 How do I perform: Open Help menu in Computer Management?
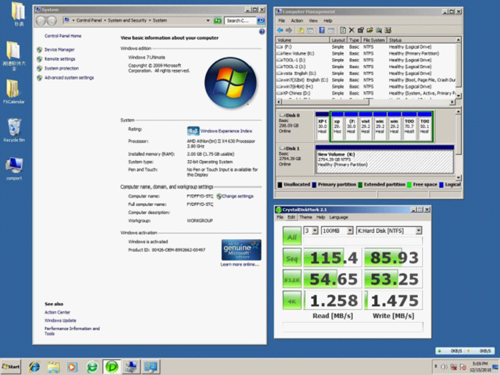coord(328,21)
